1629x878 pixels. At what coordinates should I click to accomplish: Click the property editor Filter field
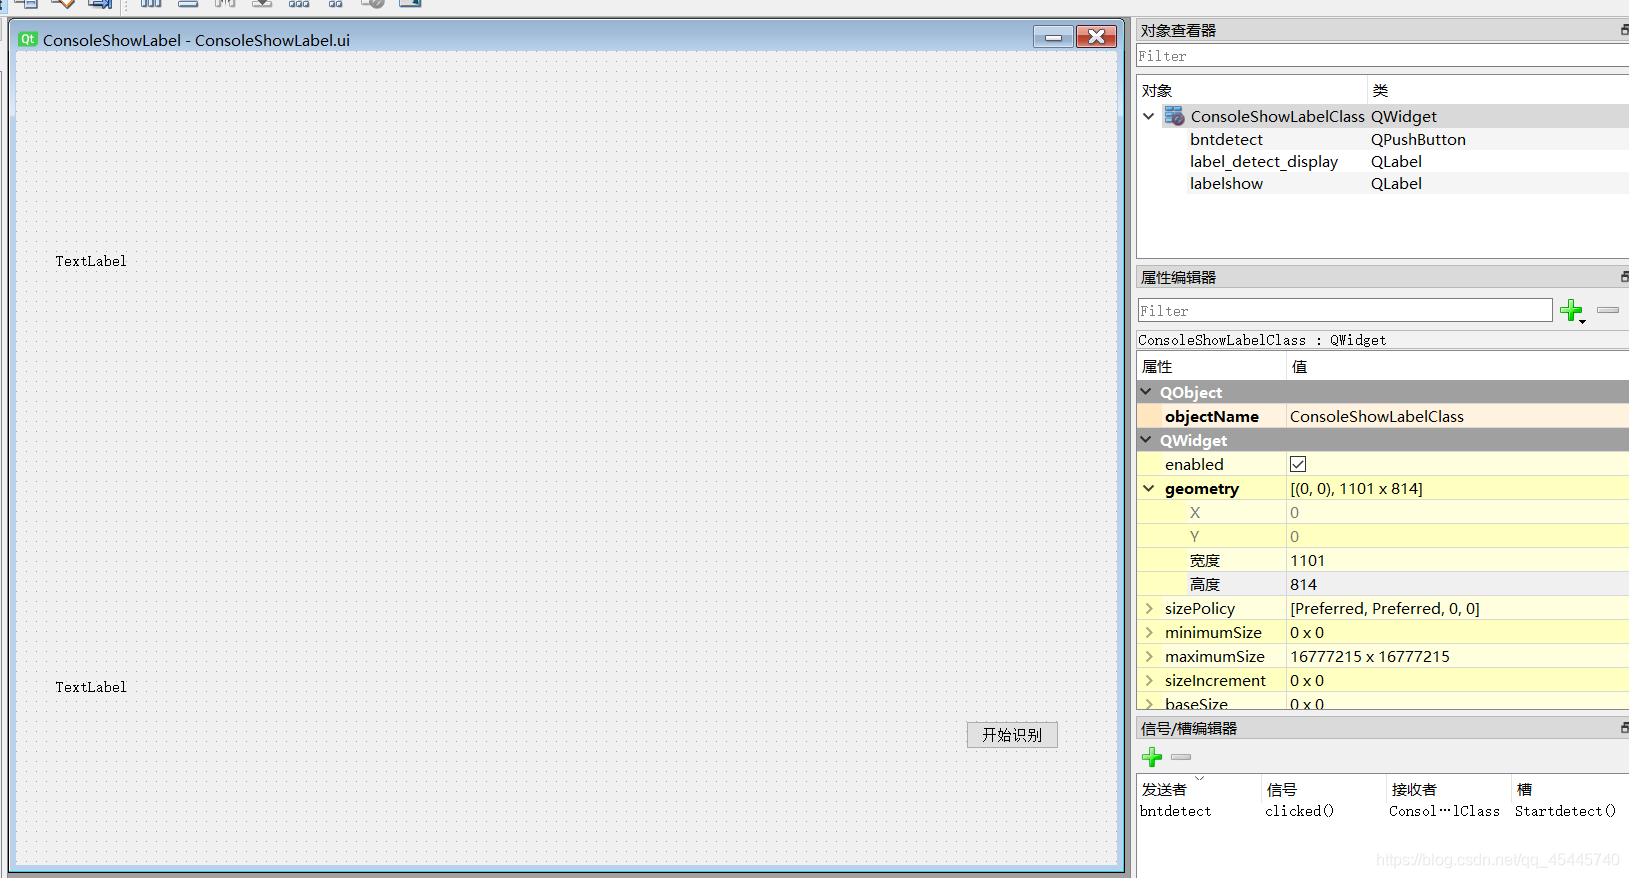pos(1344,311)
